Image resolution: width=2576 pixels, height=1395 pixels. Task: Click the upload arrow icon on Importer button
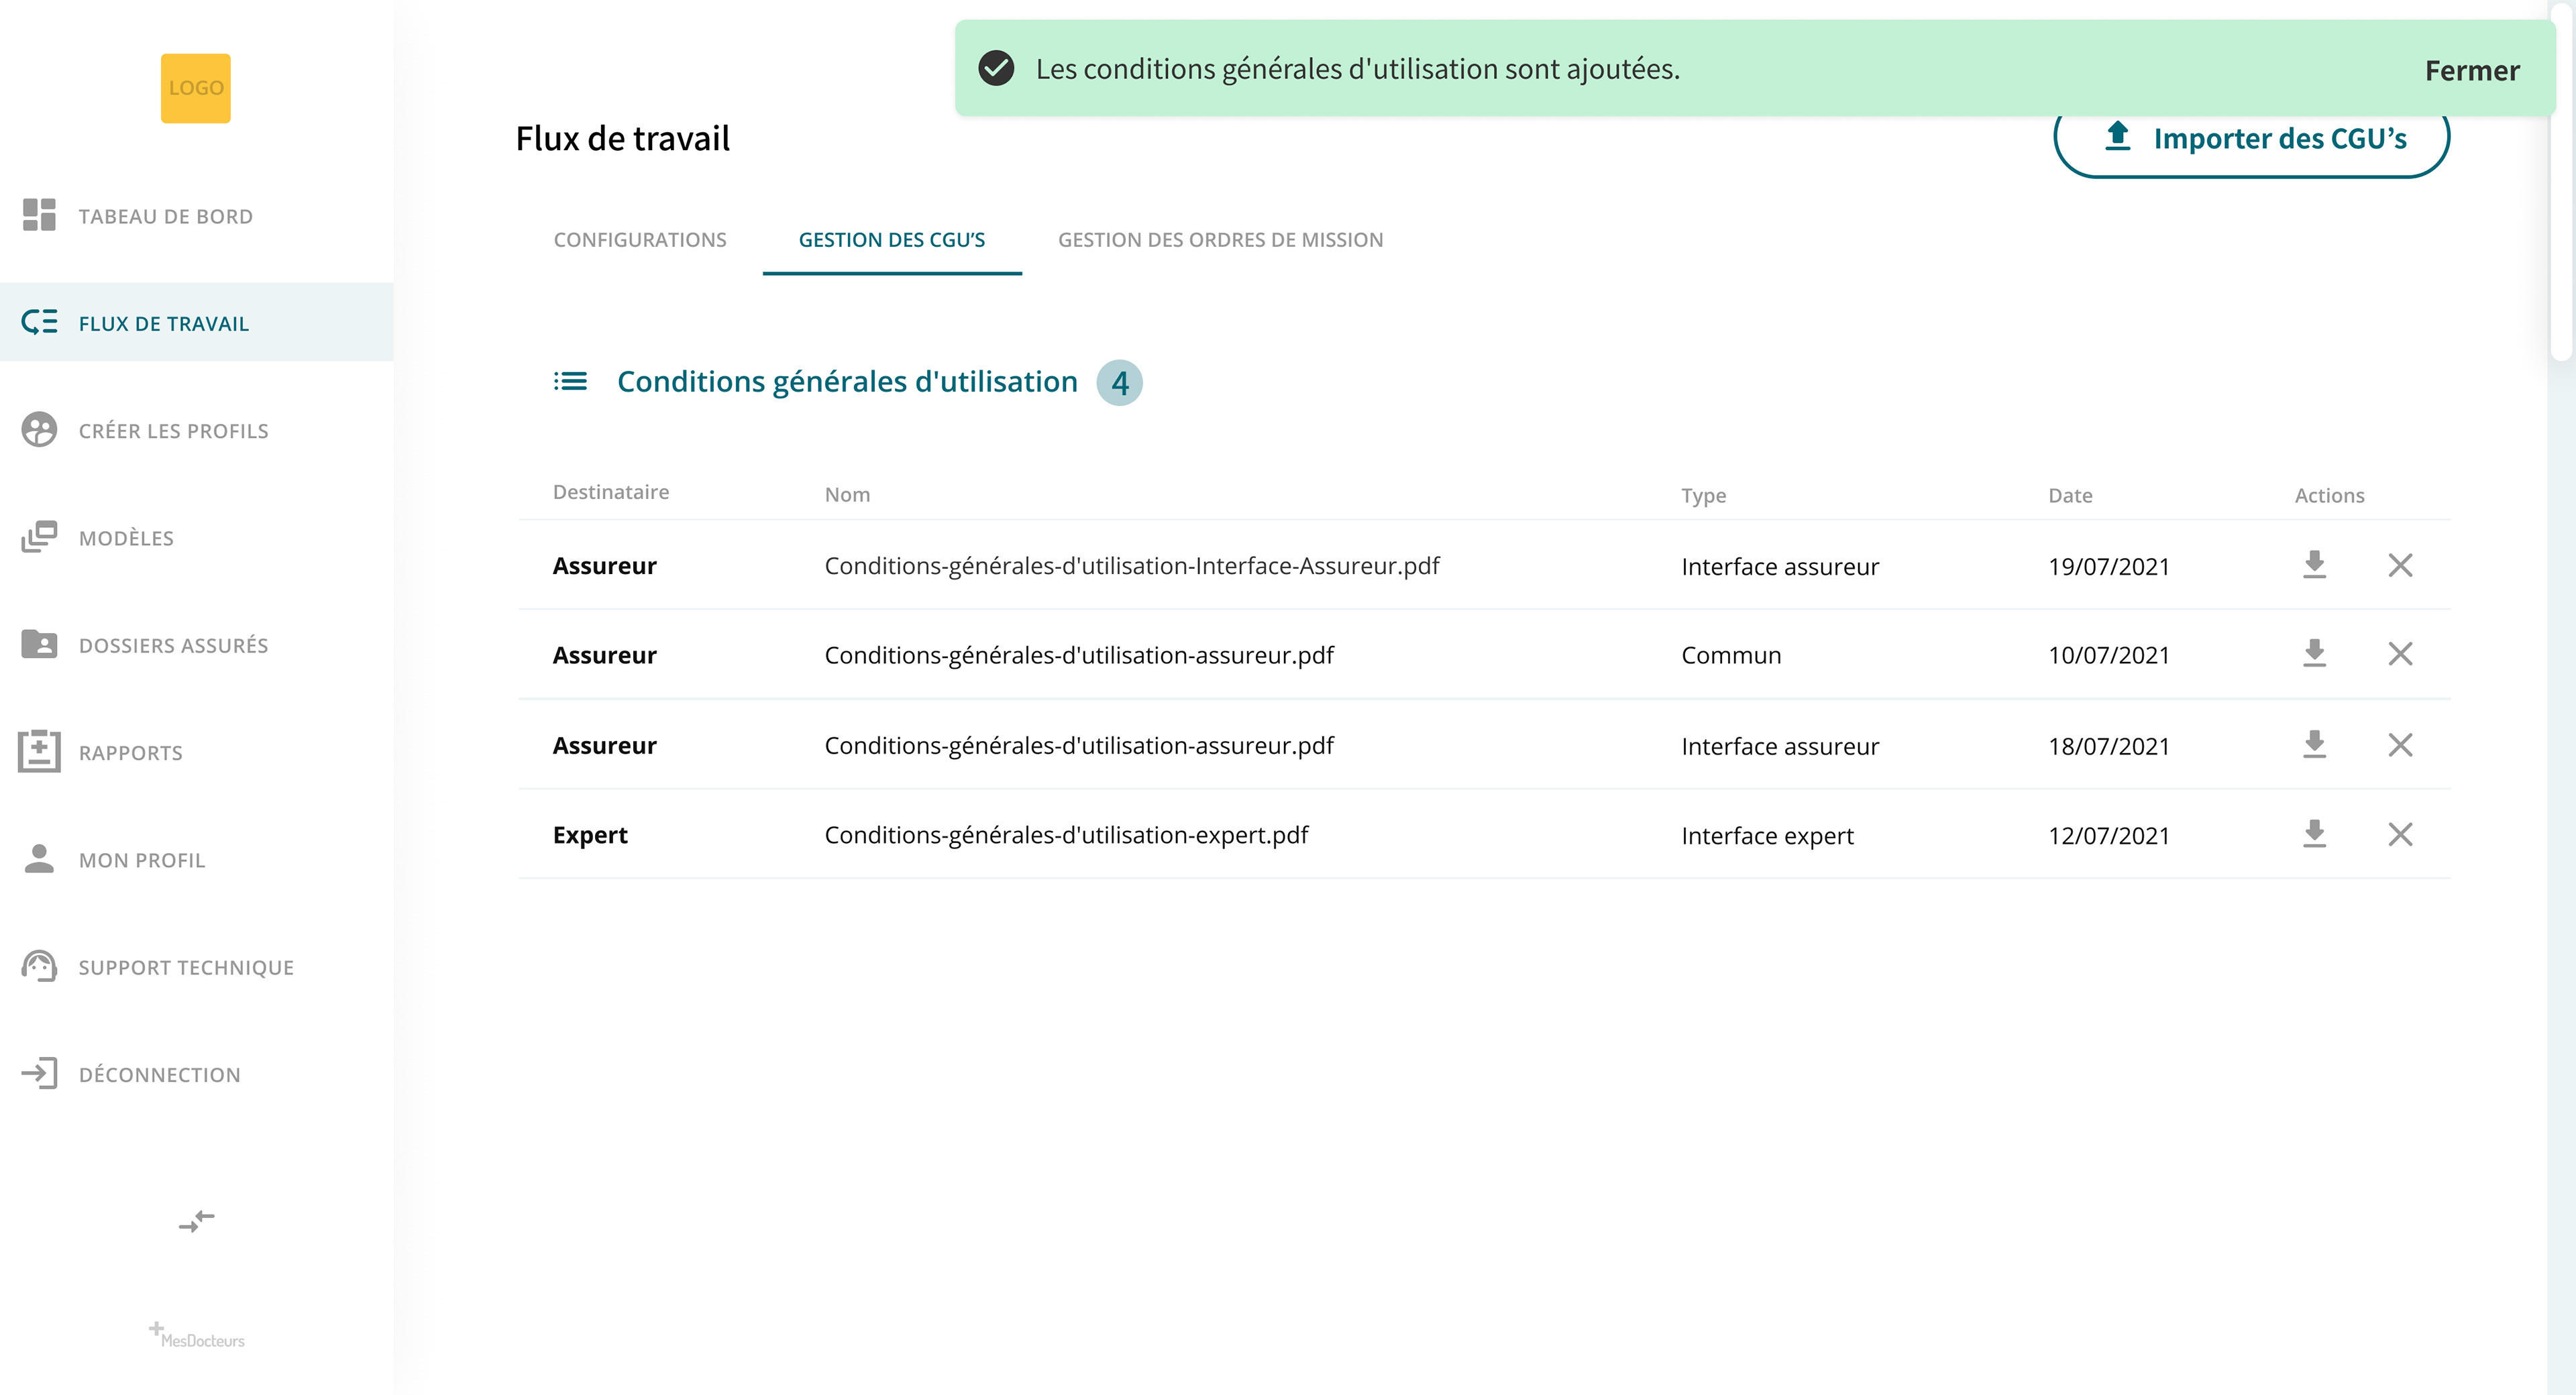2118,136
